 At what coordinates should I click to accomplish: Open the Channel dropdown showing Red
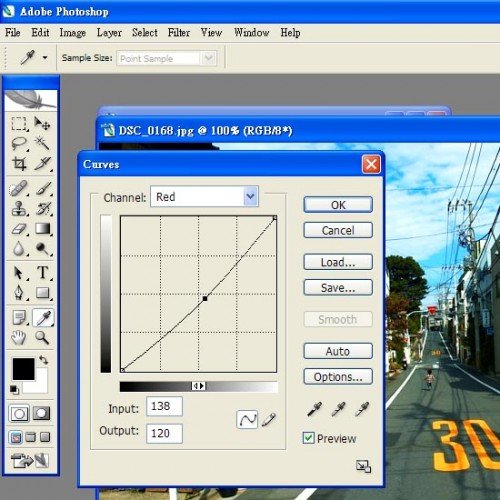204,197
